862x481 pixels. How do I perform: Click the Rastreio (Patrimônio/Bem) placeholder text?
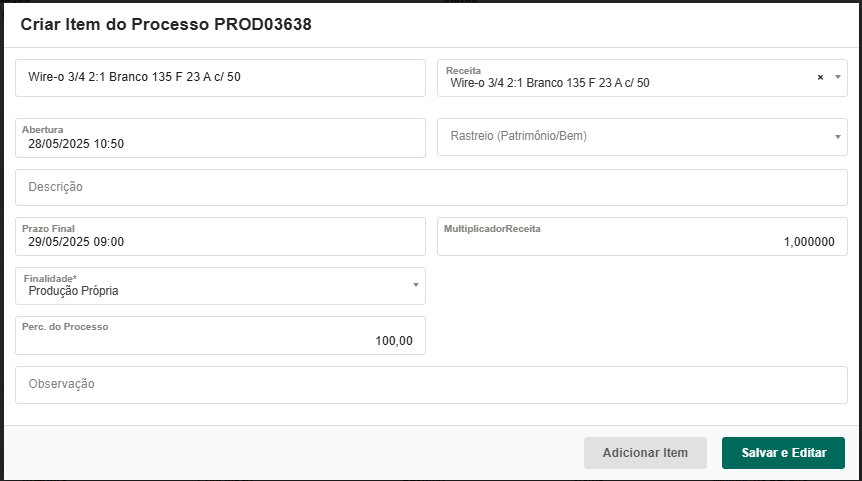pyautogui.click(x=518, y=136)
